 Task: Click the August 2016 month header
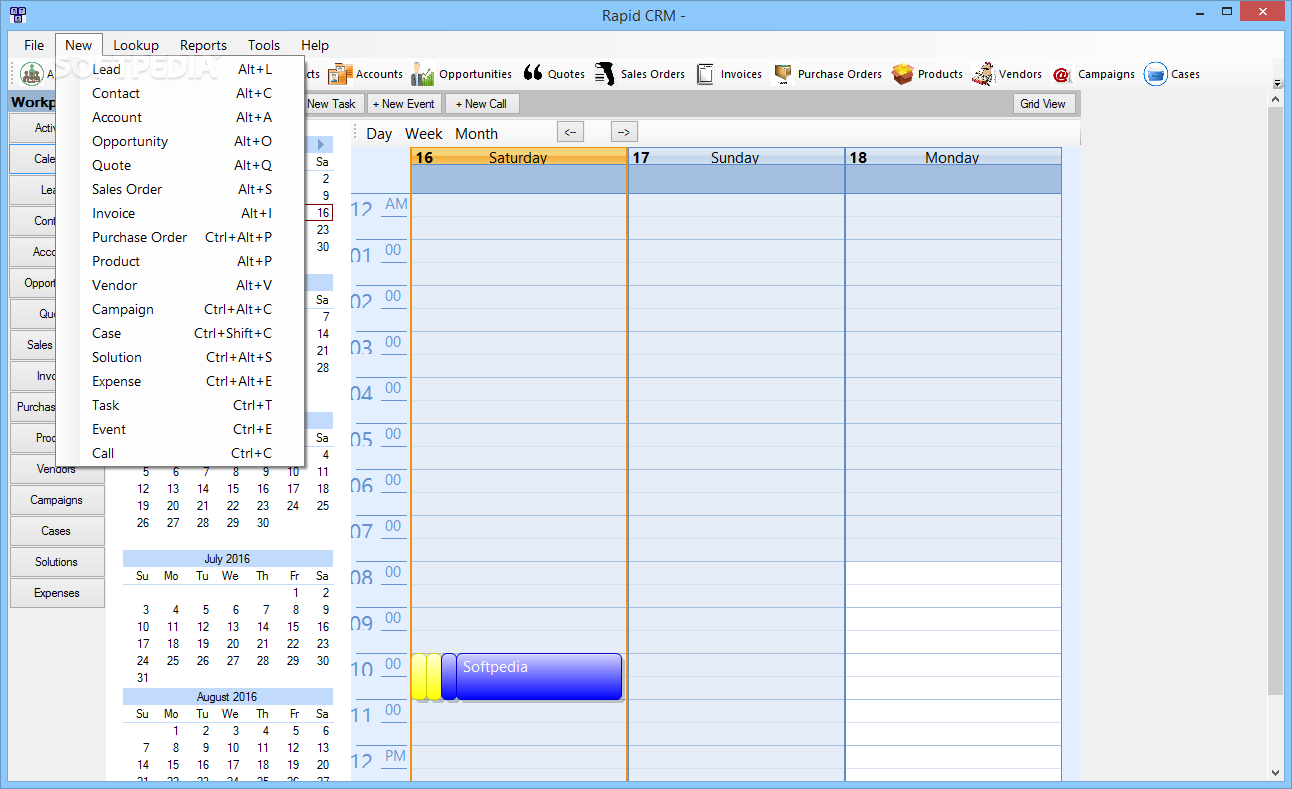click(x=228, y=697)
